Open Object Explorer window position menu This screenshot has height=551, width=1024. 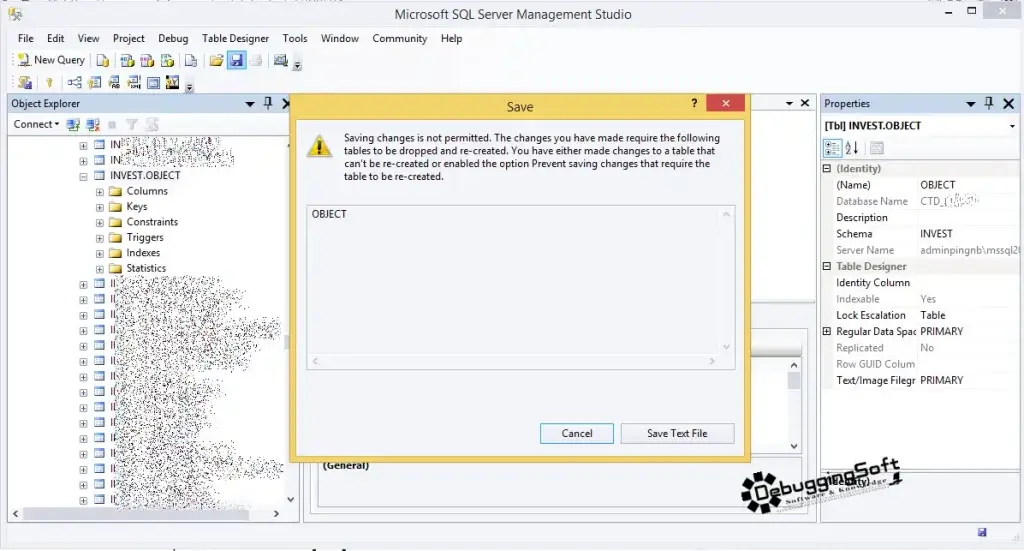click(249, 104)
